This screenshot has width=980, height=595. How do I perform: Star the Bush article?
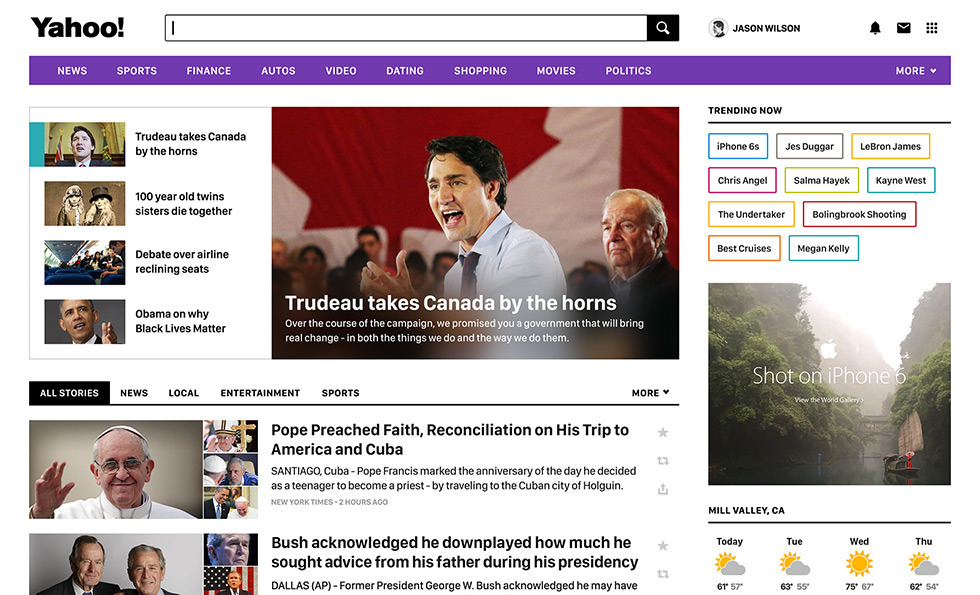(x=662, y=546)
